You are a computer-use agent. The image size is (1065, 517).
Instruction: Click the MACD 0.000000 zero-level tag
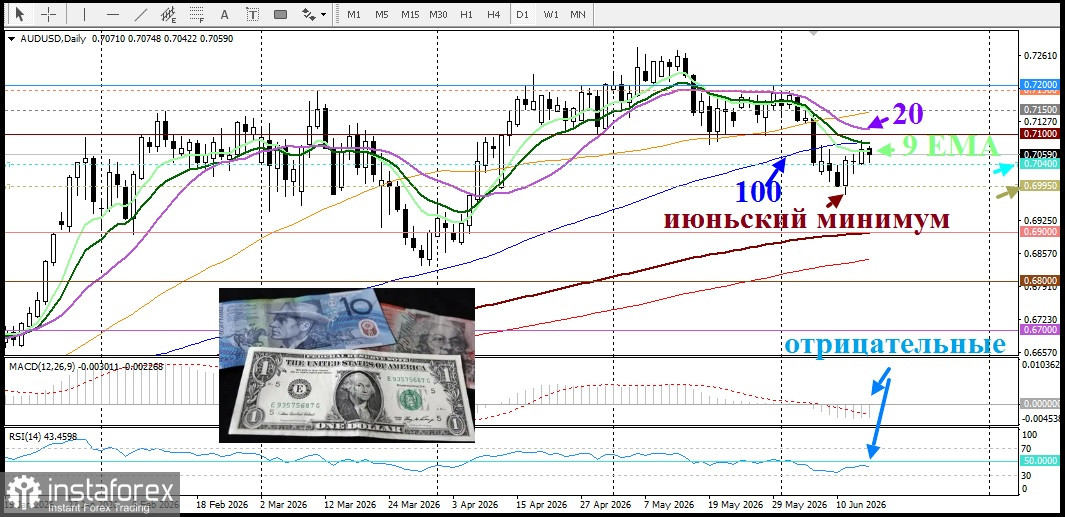(x=1039, y=404)
